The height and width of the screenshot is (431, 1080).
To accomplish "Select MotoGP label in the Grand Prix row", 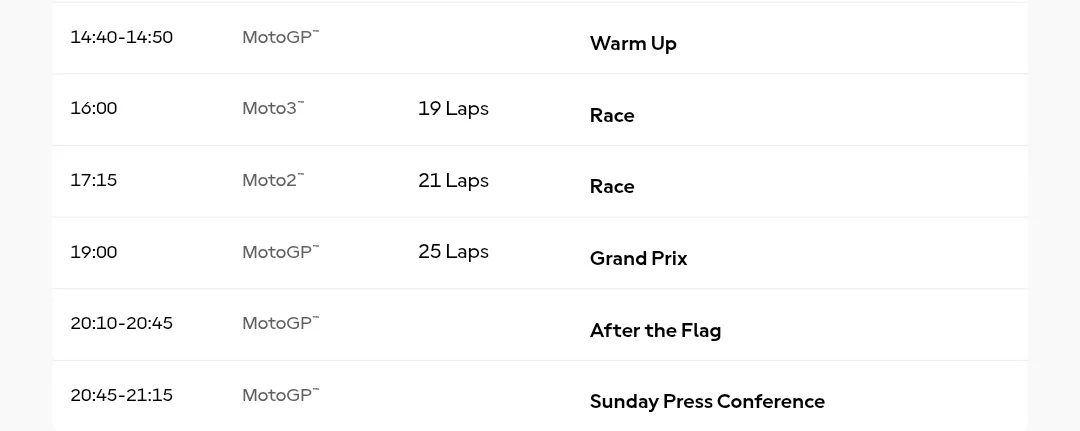I will click(x=280, y=253).
